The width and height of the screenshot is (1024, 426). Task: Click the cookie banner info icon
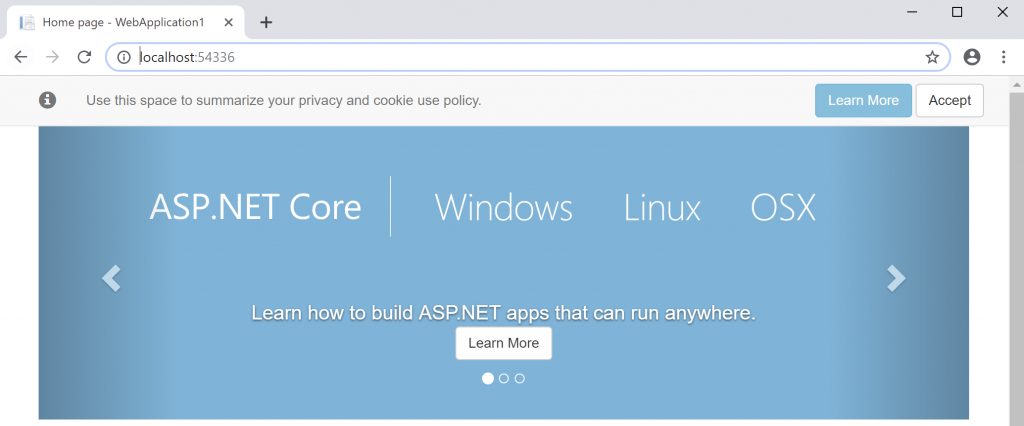click(47, 100)
